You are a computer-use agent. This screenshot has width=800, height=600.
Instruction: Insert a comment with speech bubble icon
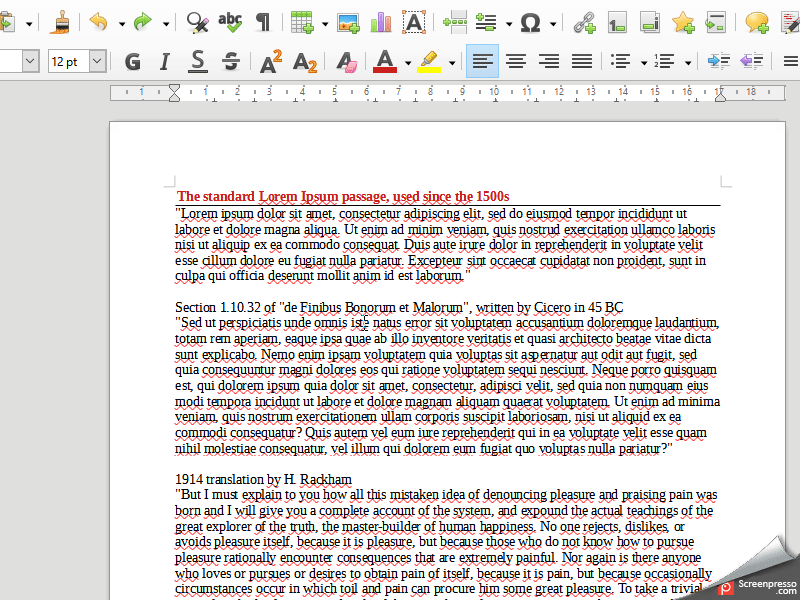[757, 22]
